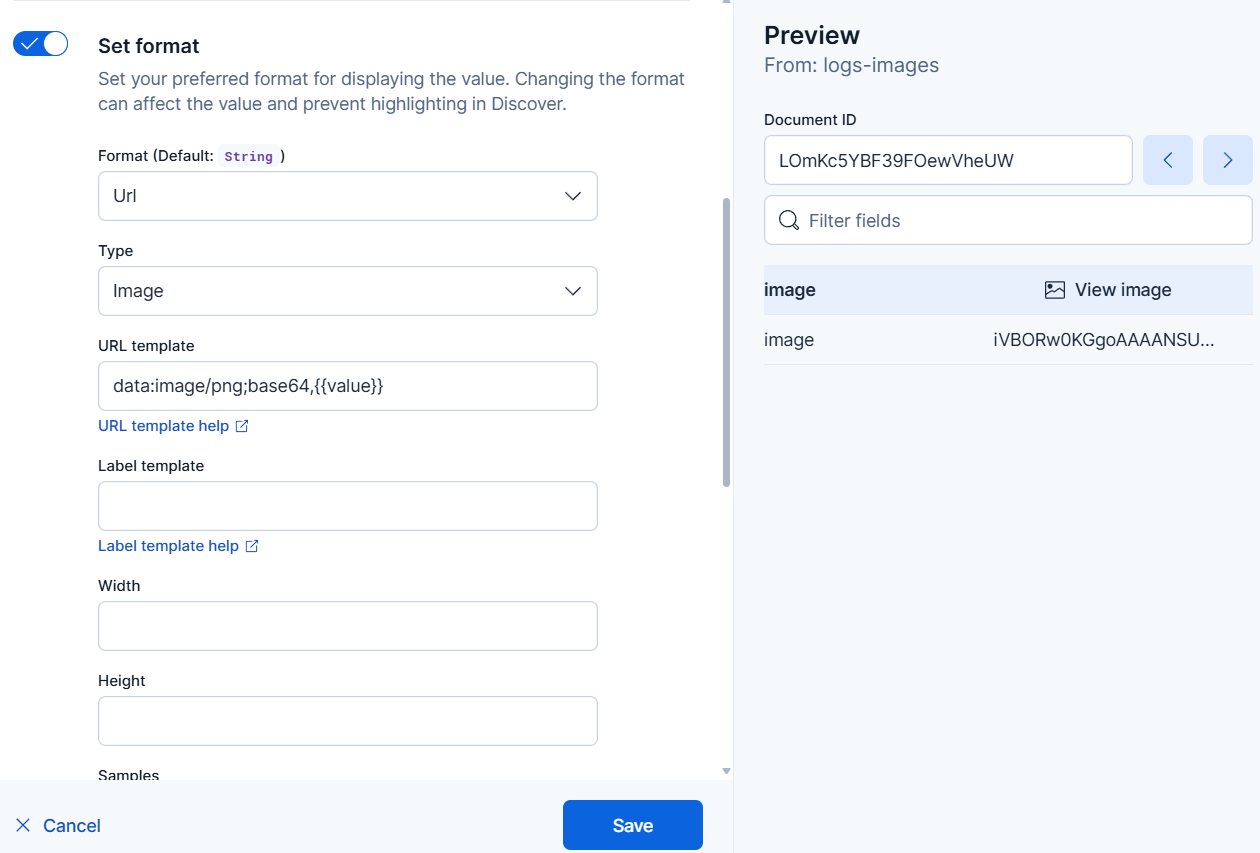Click the Save button

[632, 825]
